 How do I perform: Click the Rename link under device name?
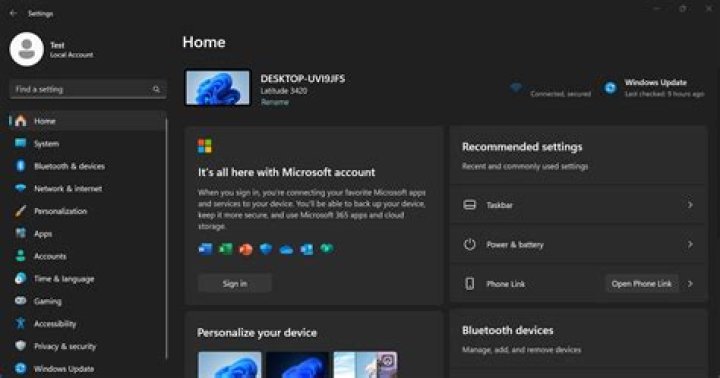(275, 102)
